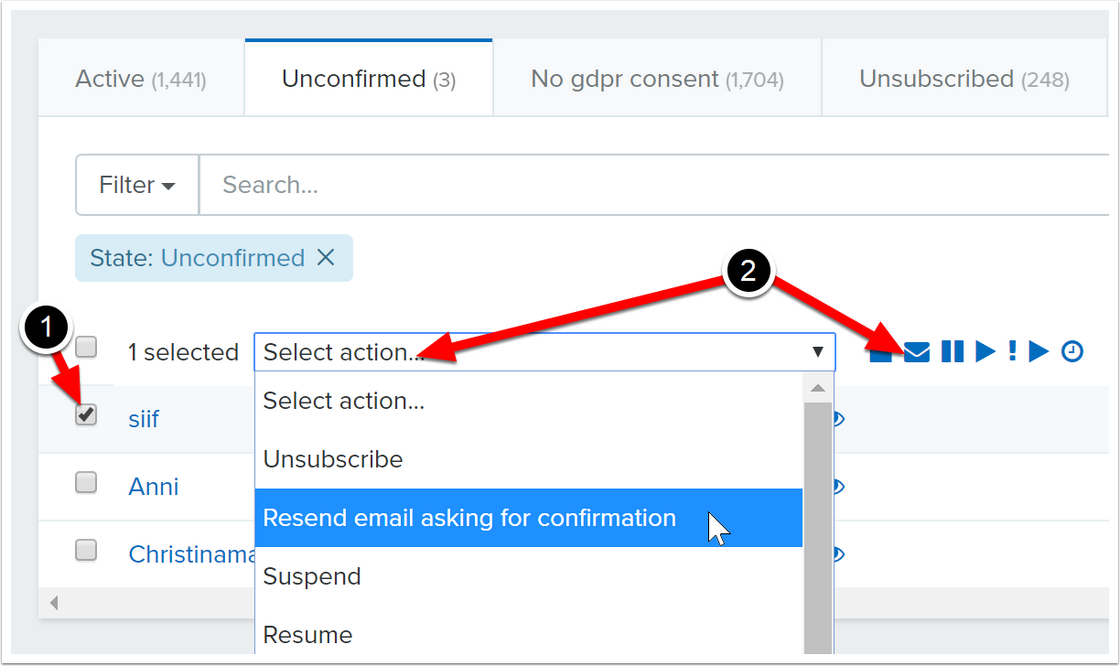
Task: Tick the select-all checkbox above list
Action: [87, 348]
